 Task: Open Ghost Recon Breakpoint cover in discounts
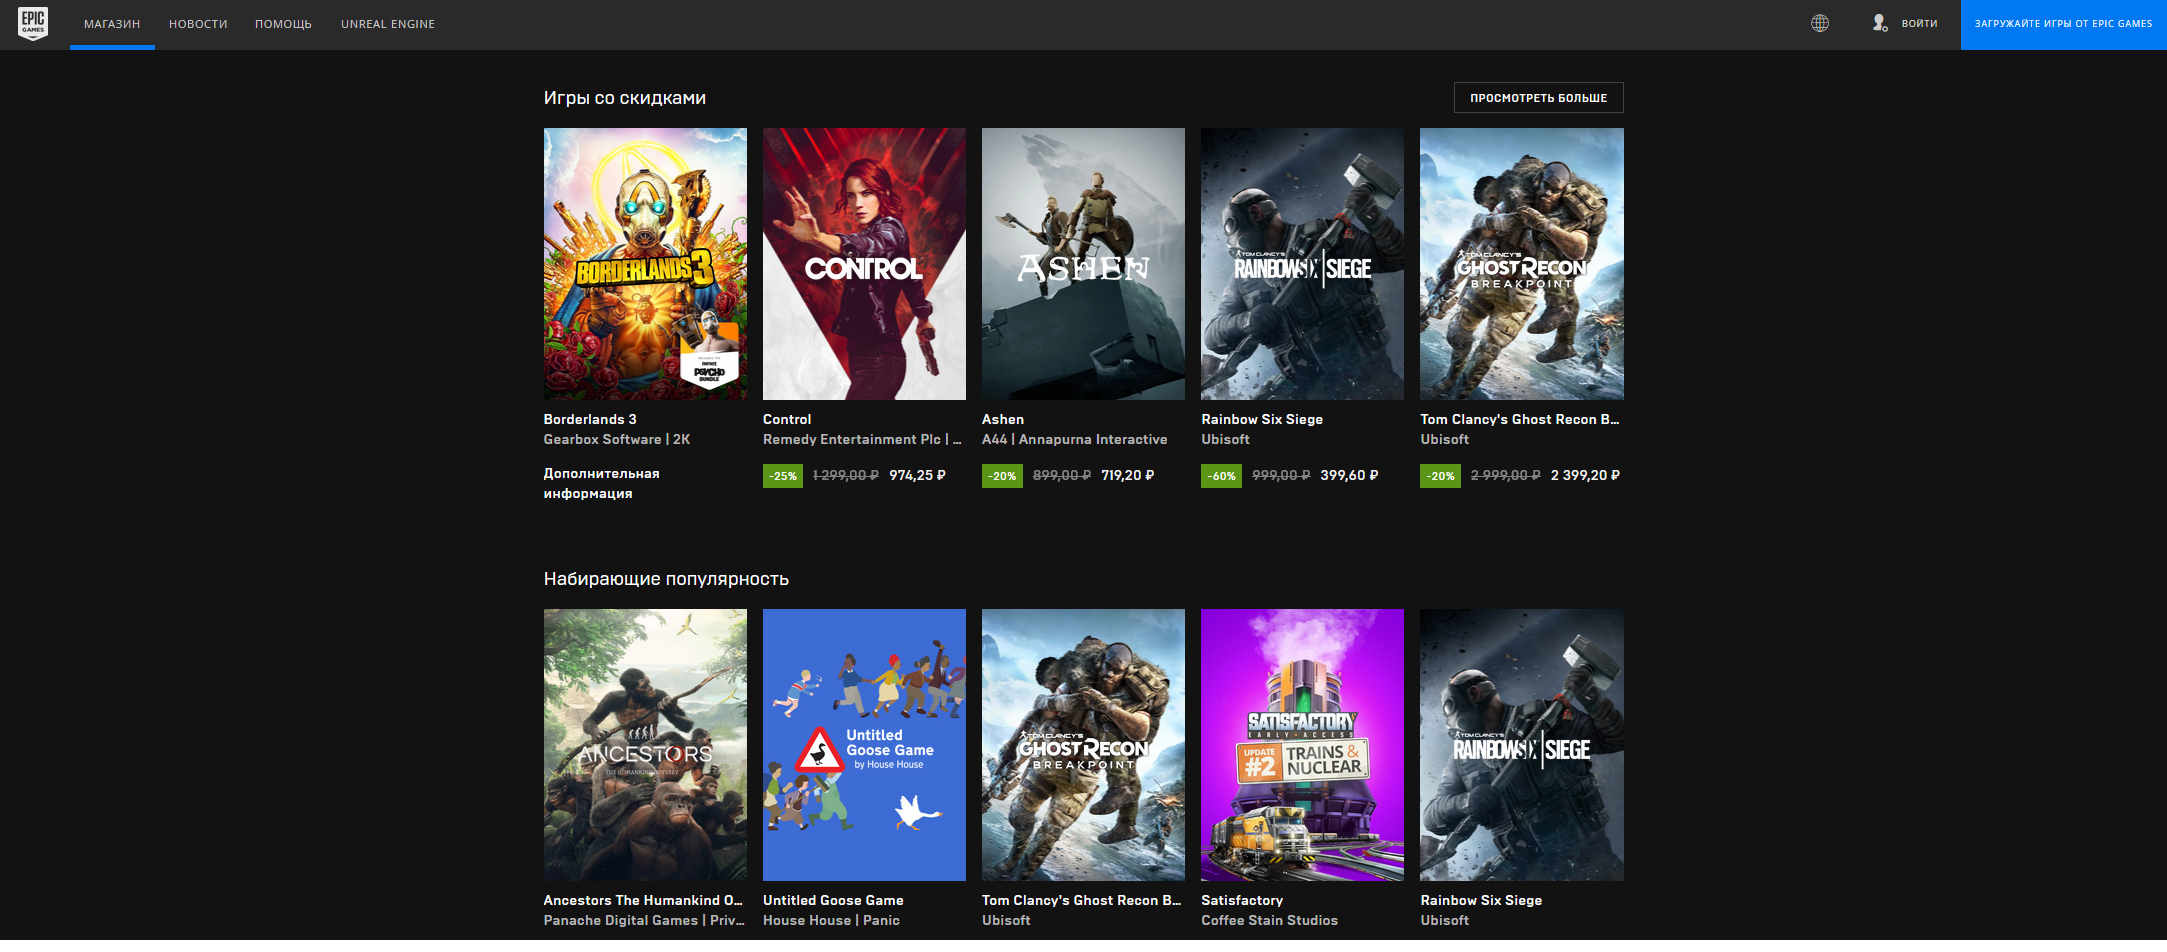pyautogui.click(x=1522, y=264)
